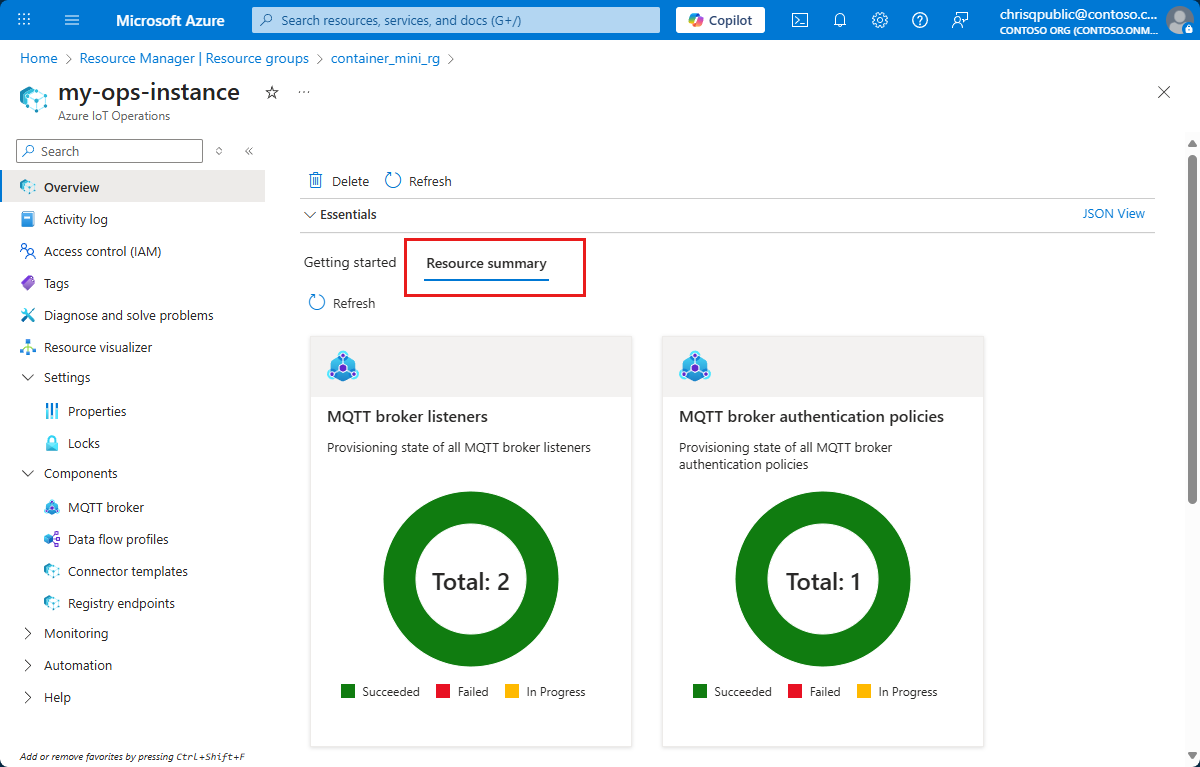
Task: Click the green Succeeded legend swatch for listeners
Action: pyautogui.click(x=348, y=692)
